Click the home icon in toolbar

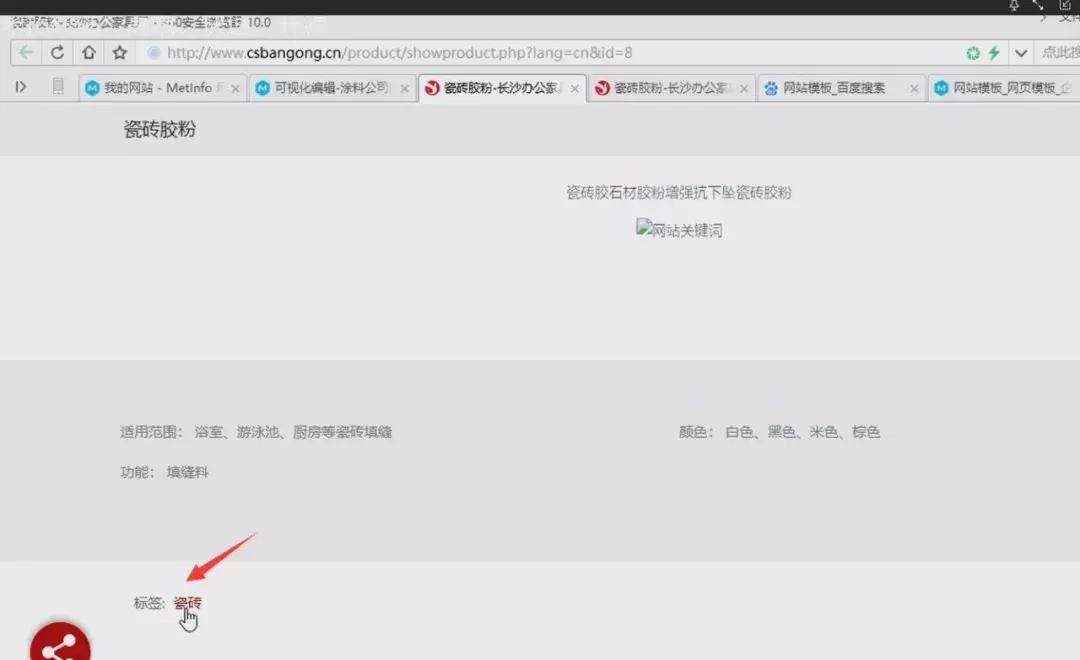88,52
